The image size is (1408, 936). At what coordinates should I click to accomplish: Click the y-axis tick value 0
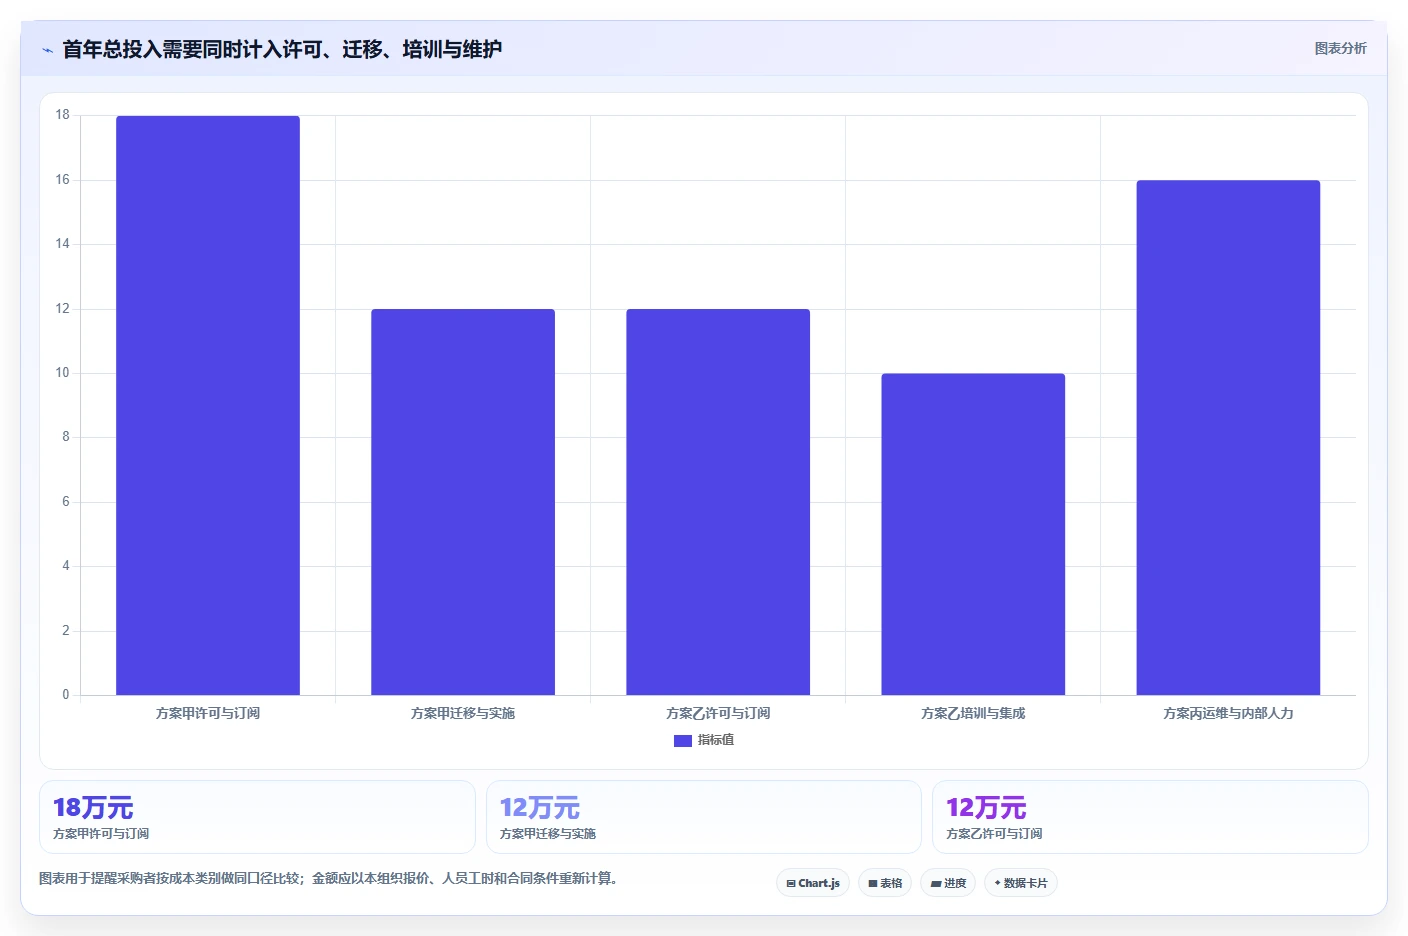(x=66, y=695)
